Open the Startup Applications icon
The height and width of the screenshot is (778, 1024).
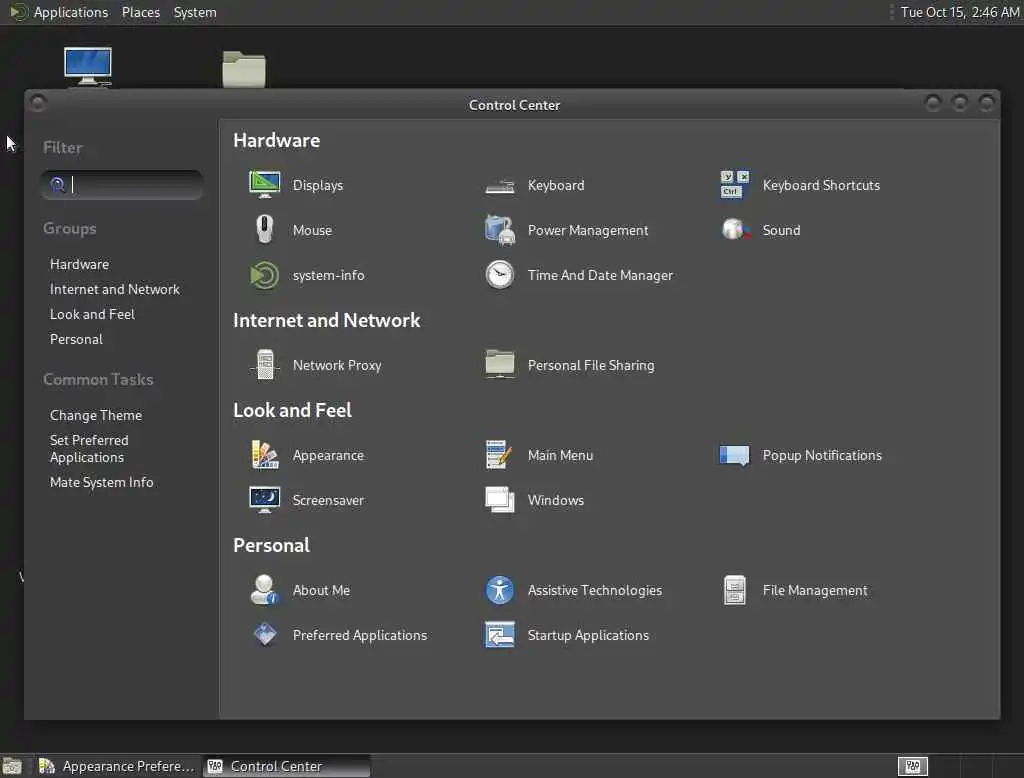(x=500, y=635)
